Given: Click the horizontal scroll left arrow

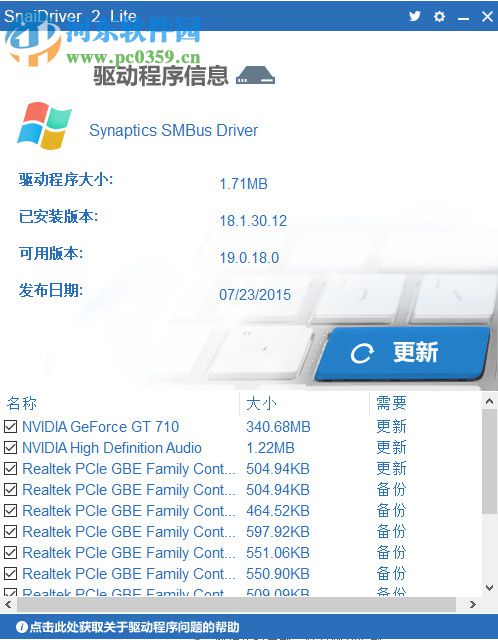Looking at the screenshot, I should pyautogui.click(x=8, y=604).
